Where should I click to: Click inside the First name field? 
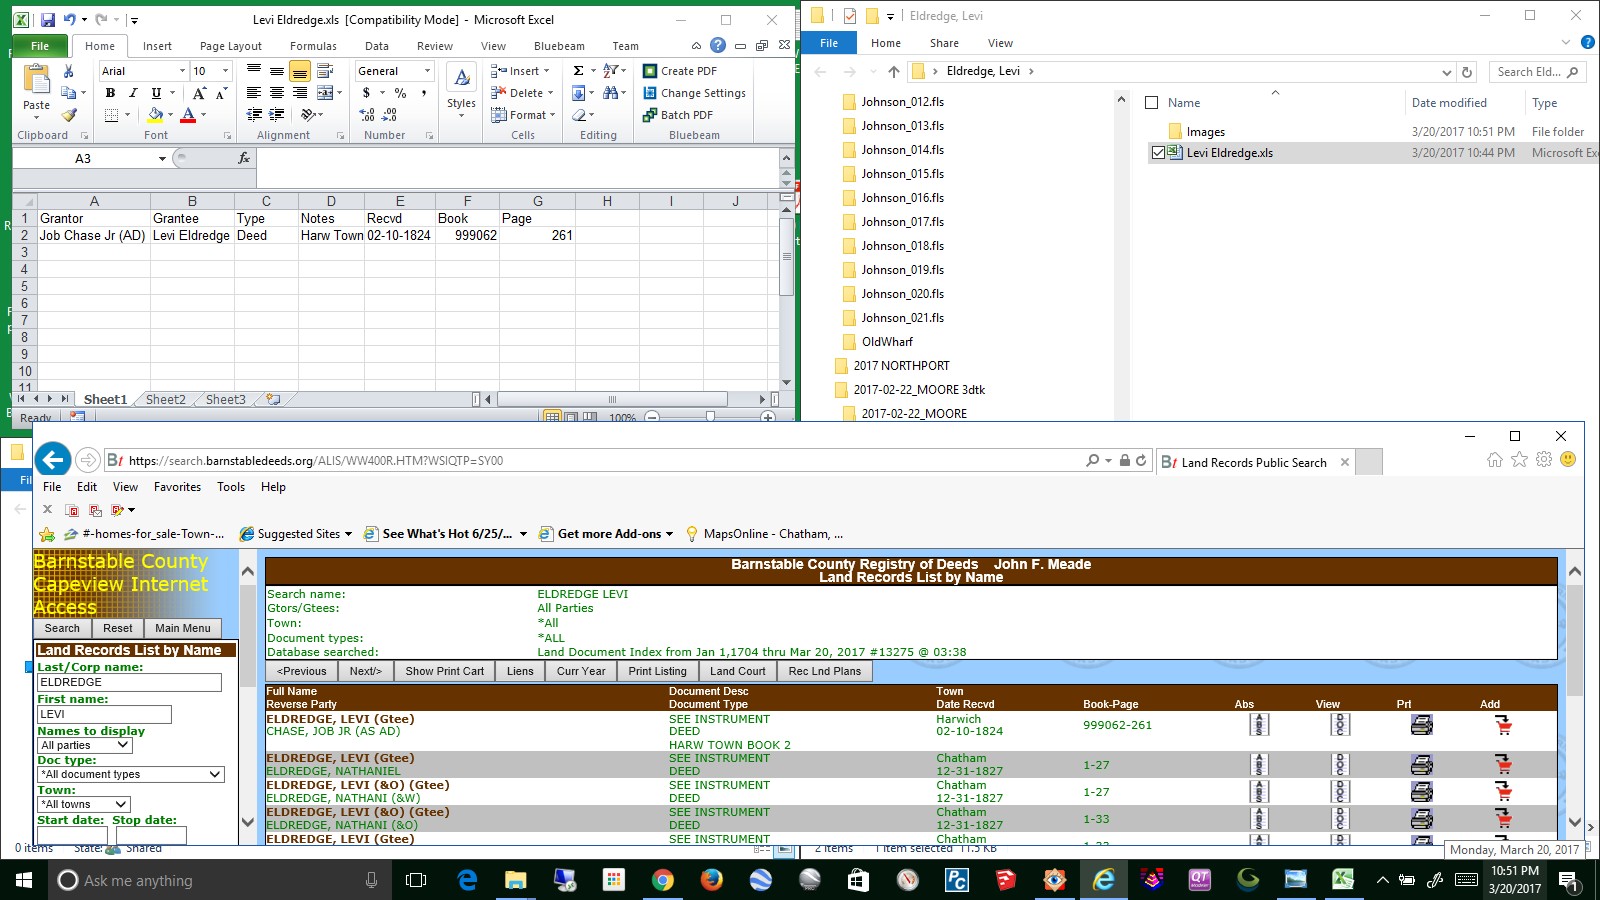(x=103, y=714)
